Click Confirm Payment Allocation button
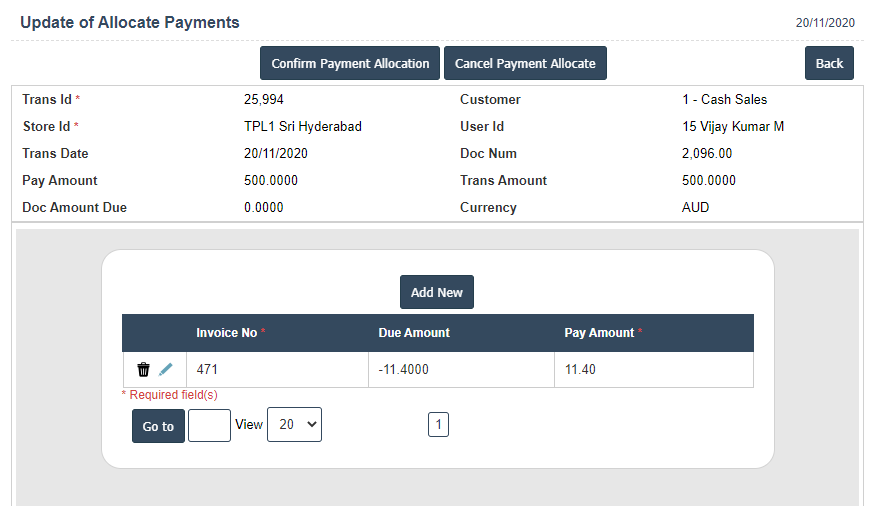This screenshot has height=506, width=878. pyautogui.click(x=350, y=63)
